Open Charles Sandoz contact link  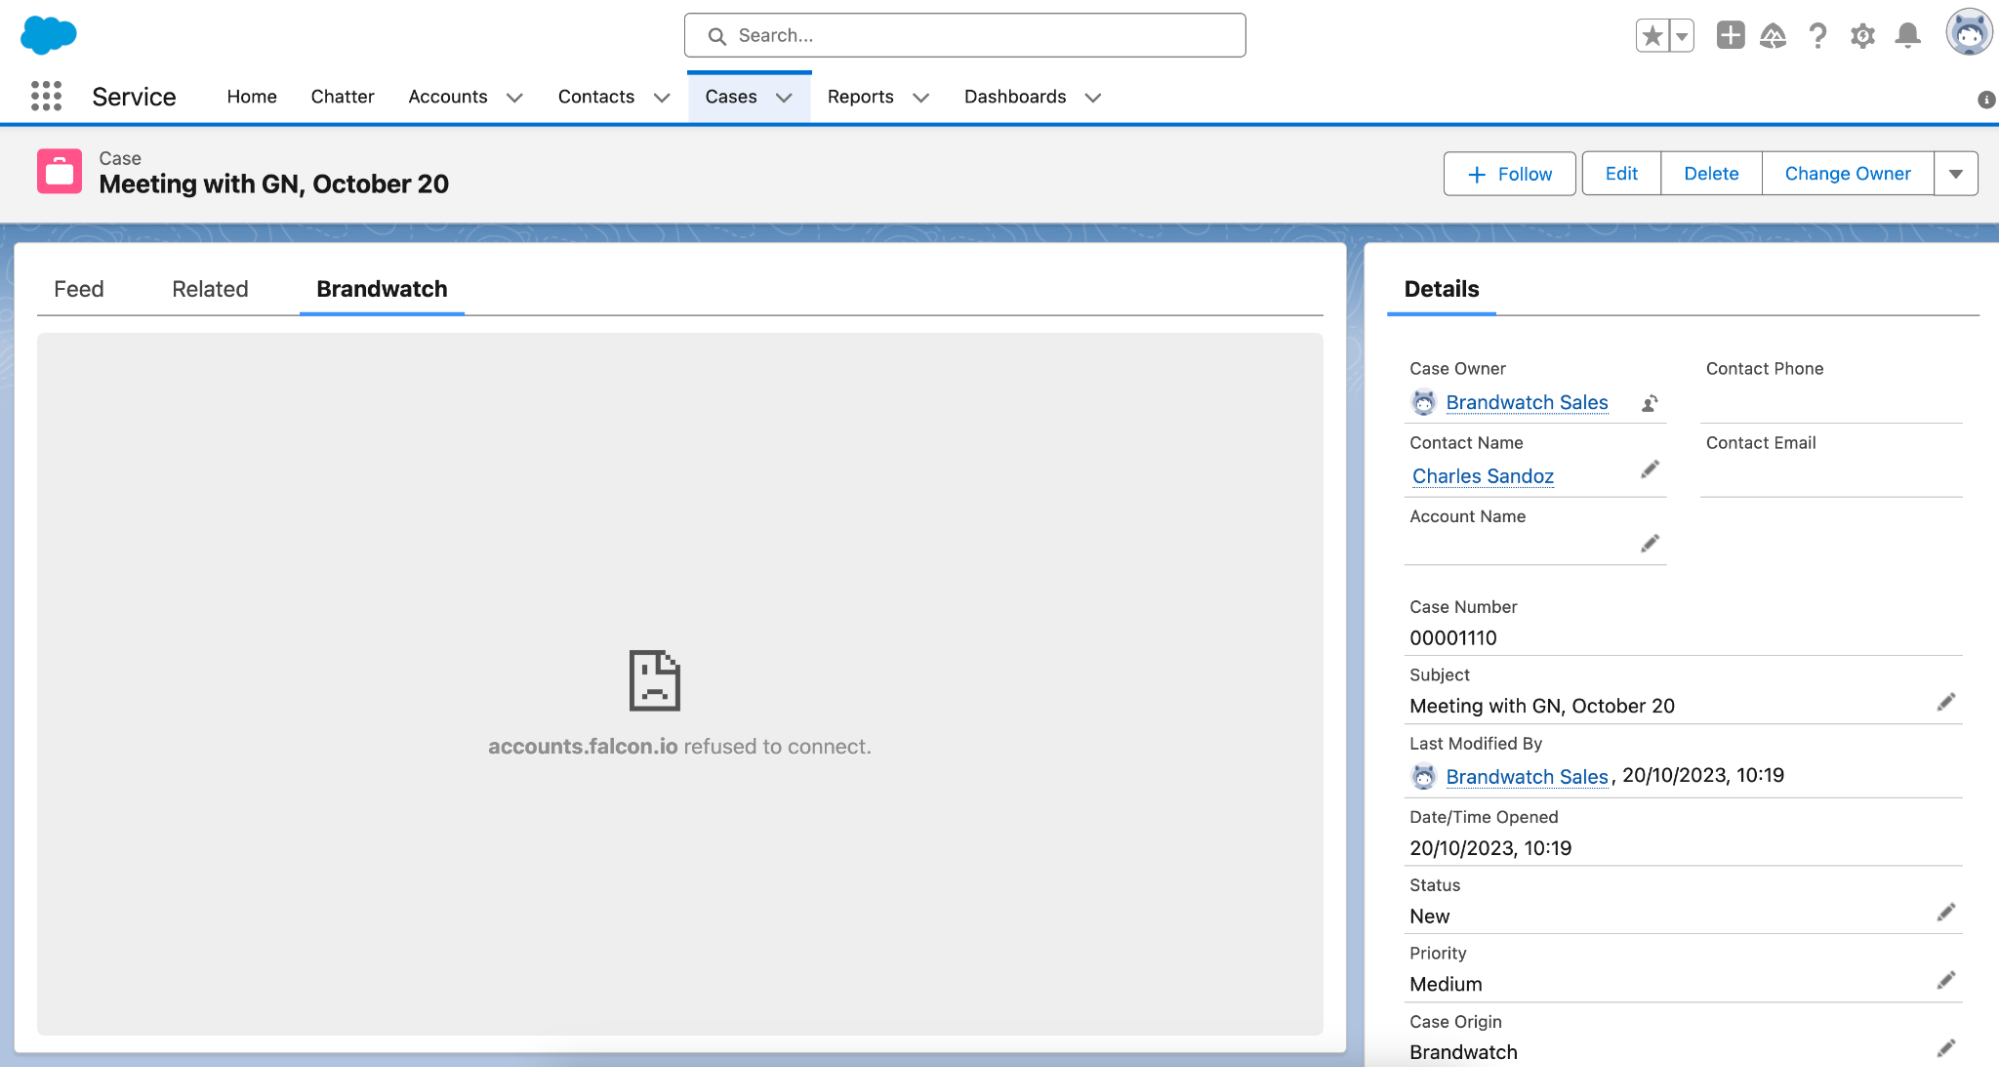pyautogui.click(x=1483, y=476)
